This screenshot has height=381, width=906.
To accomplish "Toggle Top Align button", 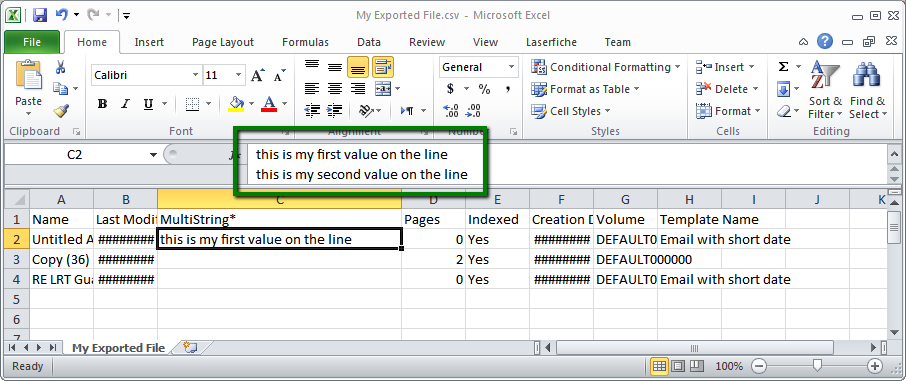I will tap(313, 67).
